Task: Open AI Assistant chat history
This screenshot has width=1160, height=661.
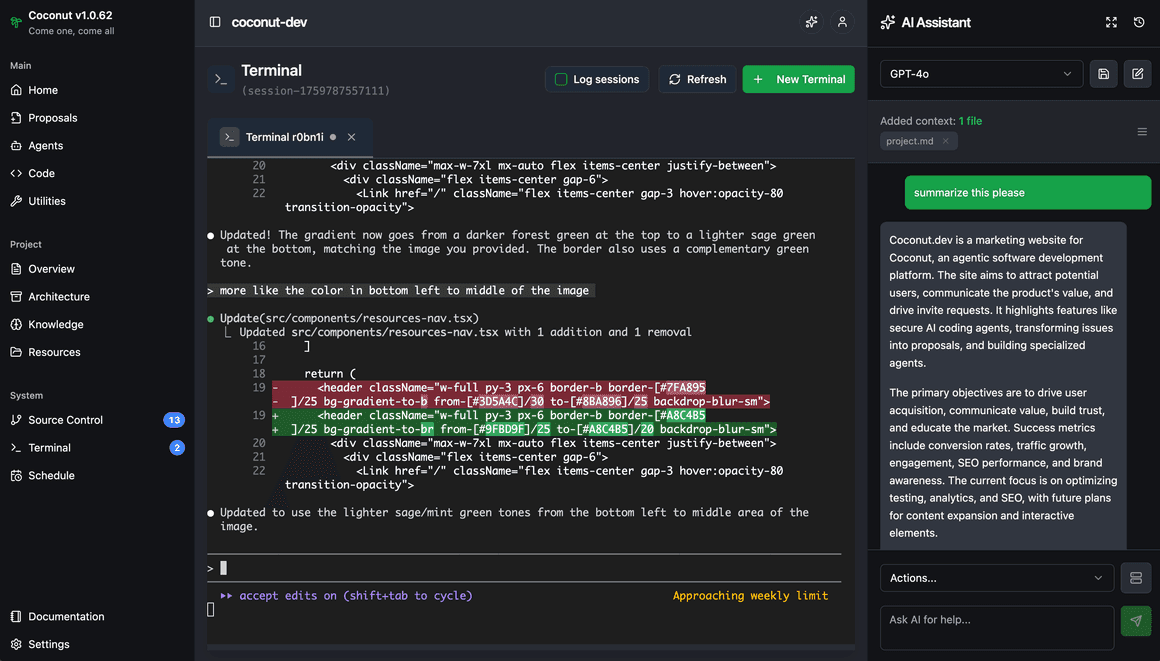Action: pyautogui.click(x=1139, y=22)
